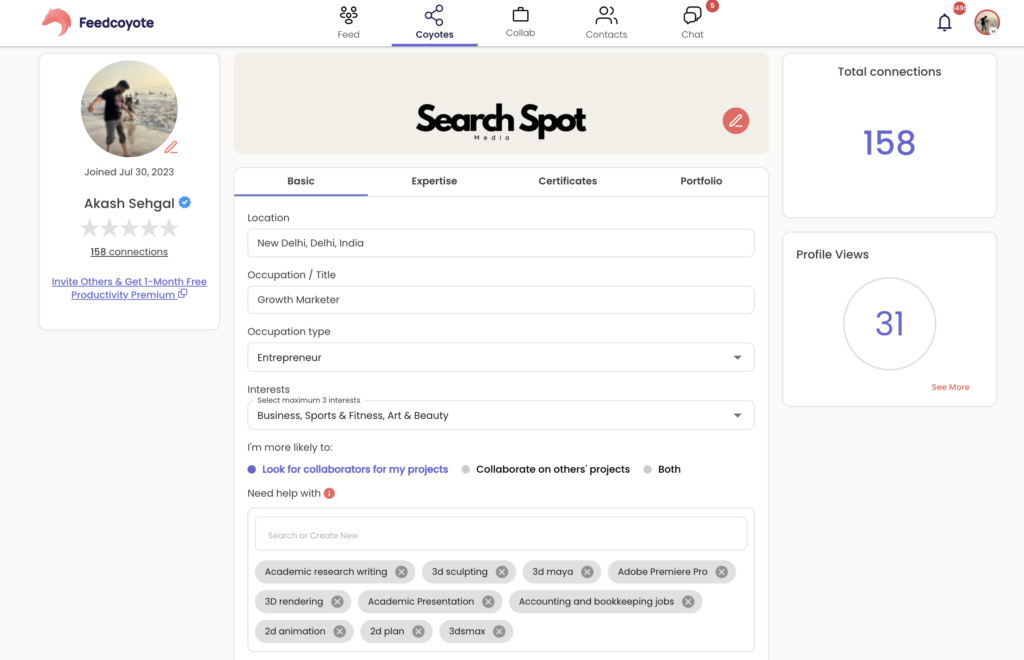
Task: Open Chat messages
Action: coord(692,23)
